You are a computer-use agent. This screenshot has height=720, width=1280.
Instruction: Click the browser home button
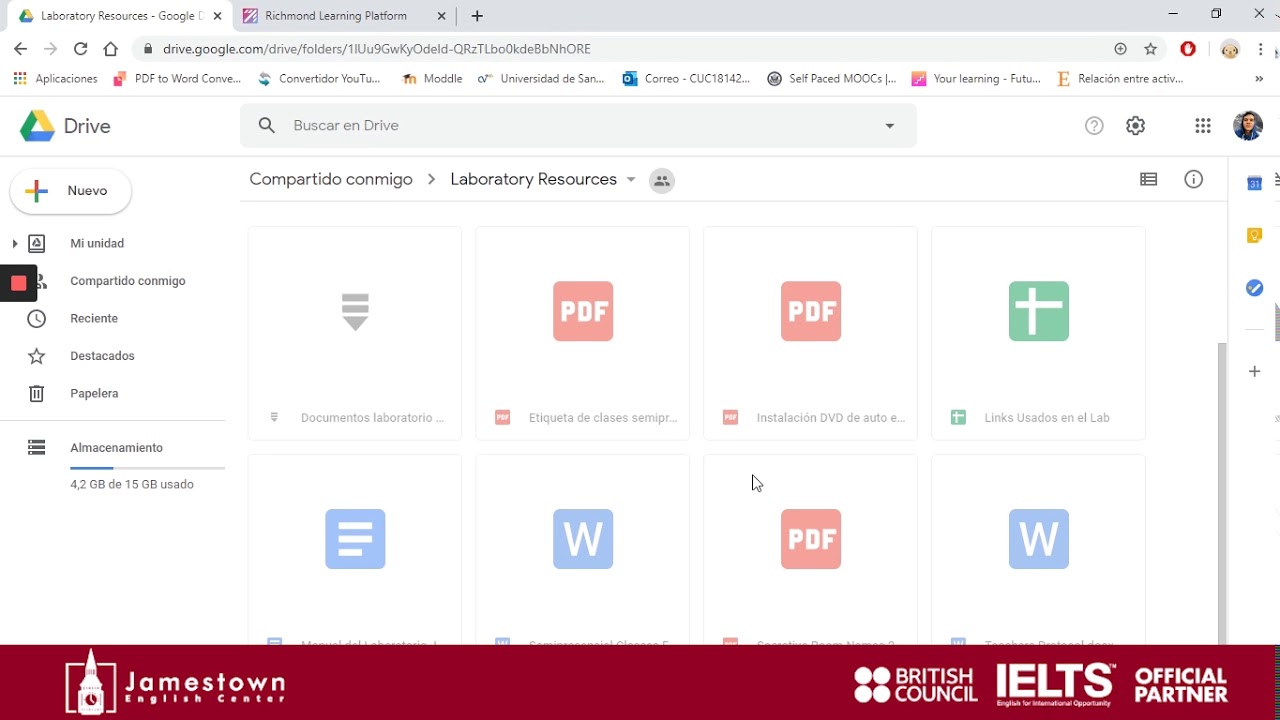(111, 49)
